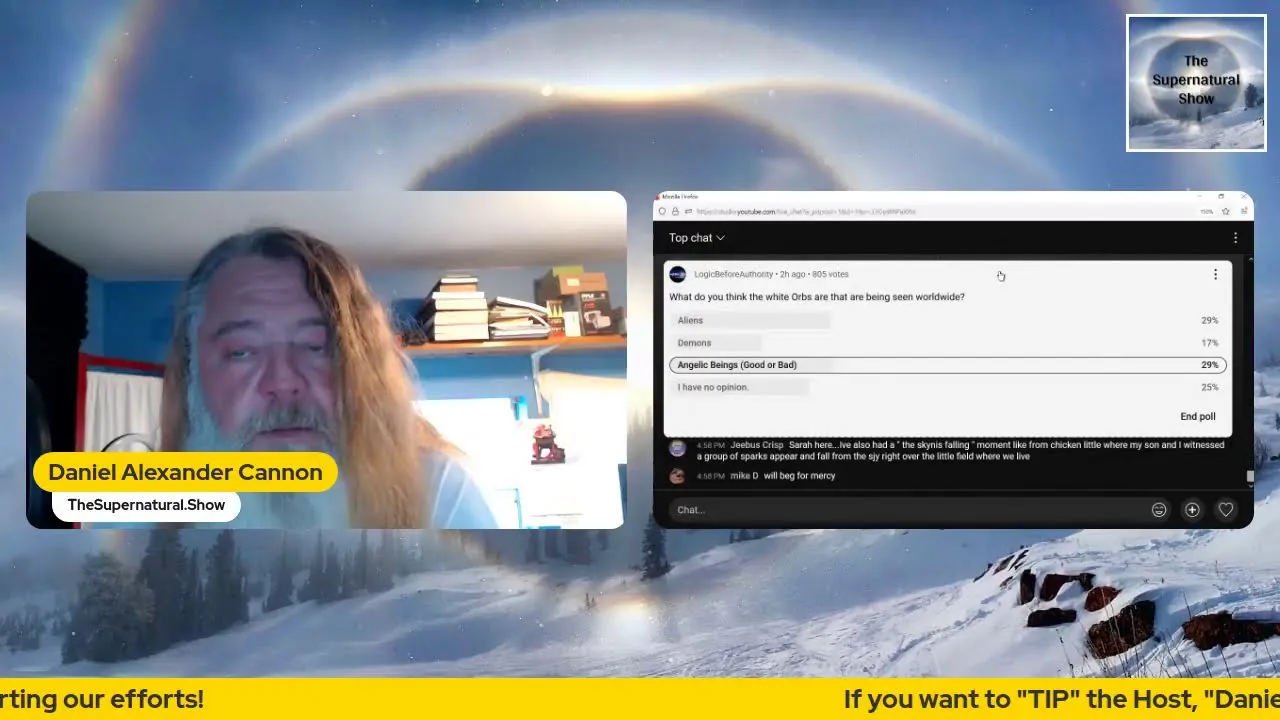
Task: Click the heart reaction icon
Action: tap(1226, 510)
